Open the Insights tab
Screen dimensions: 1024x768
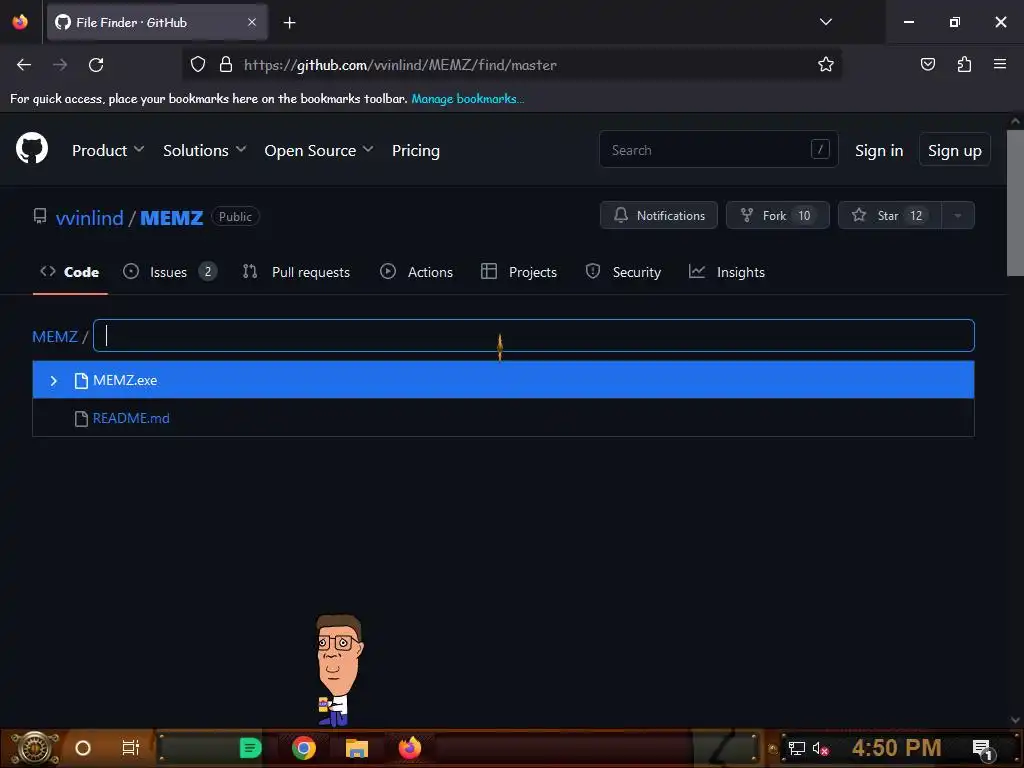coord(726,272)
